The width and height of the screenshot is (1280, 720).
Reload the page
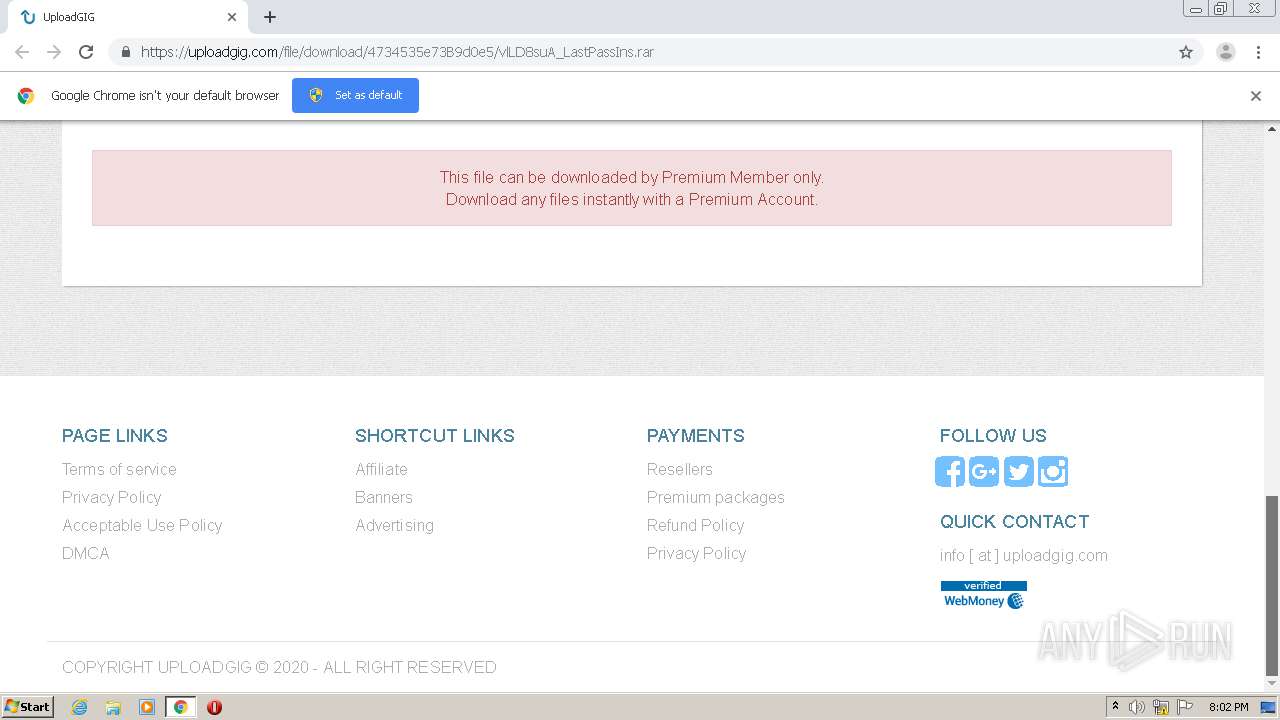[x=86, y=52]
